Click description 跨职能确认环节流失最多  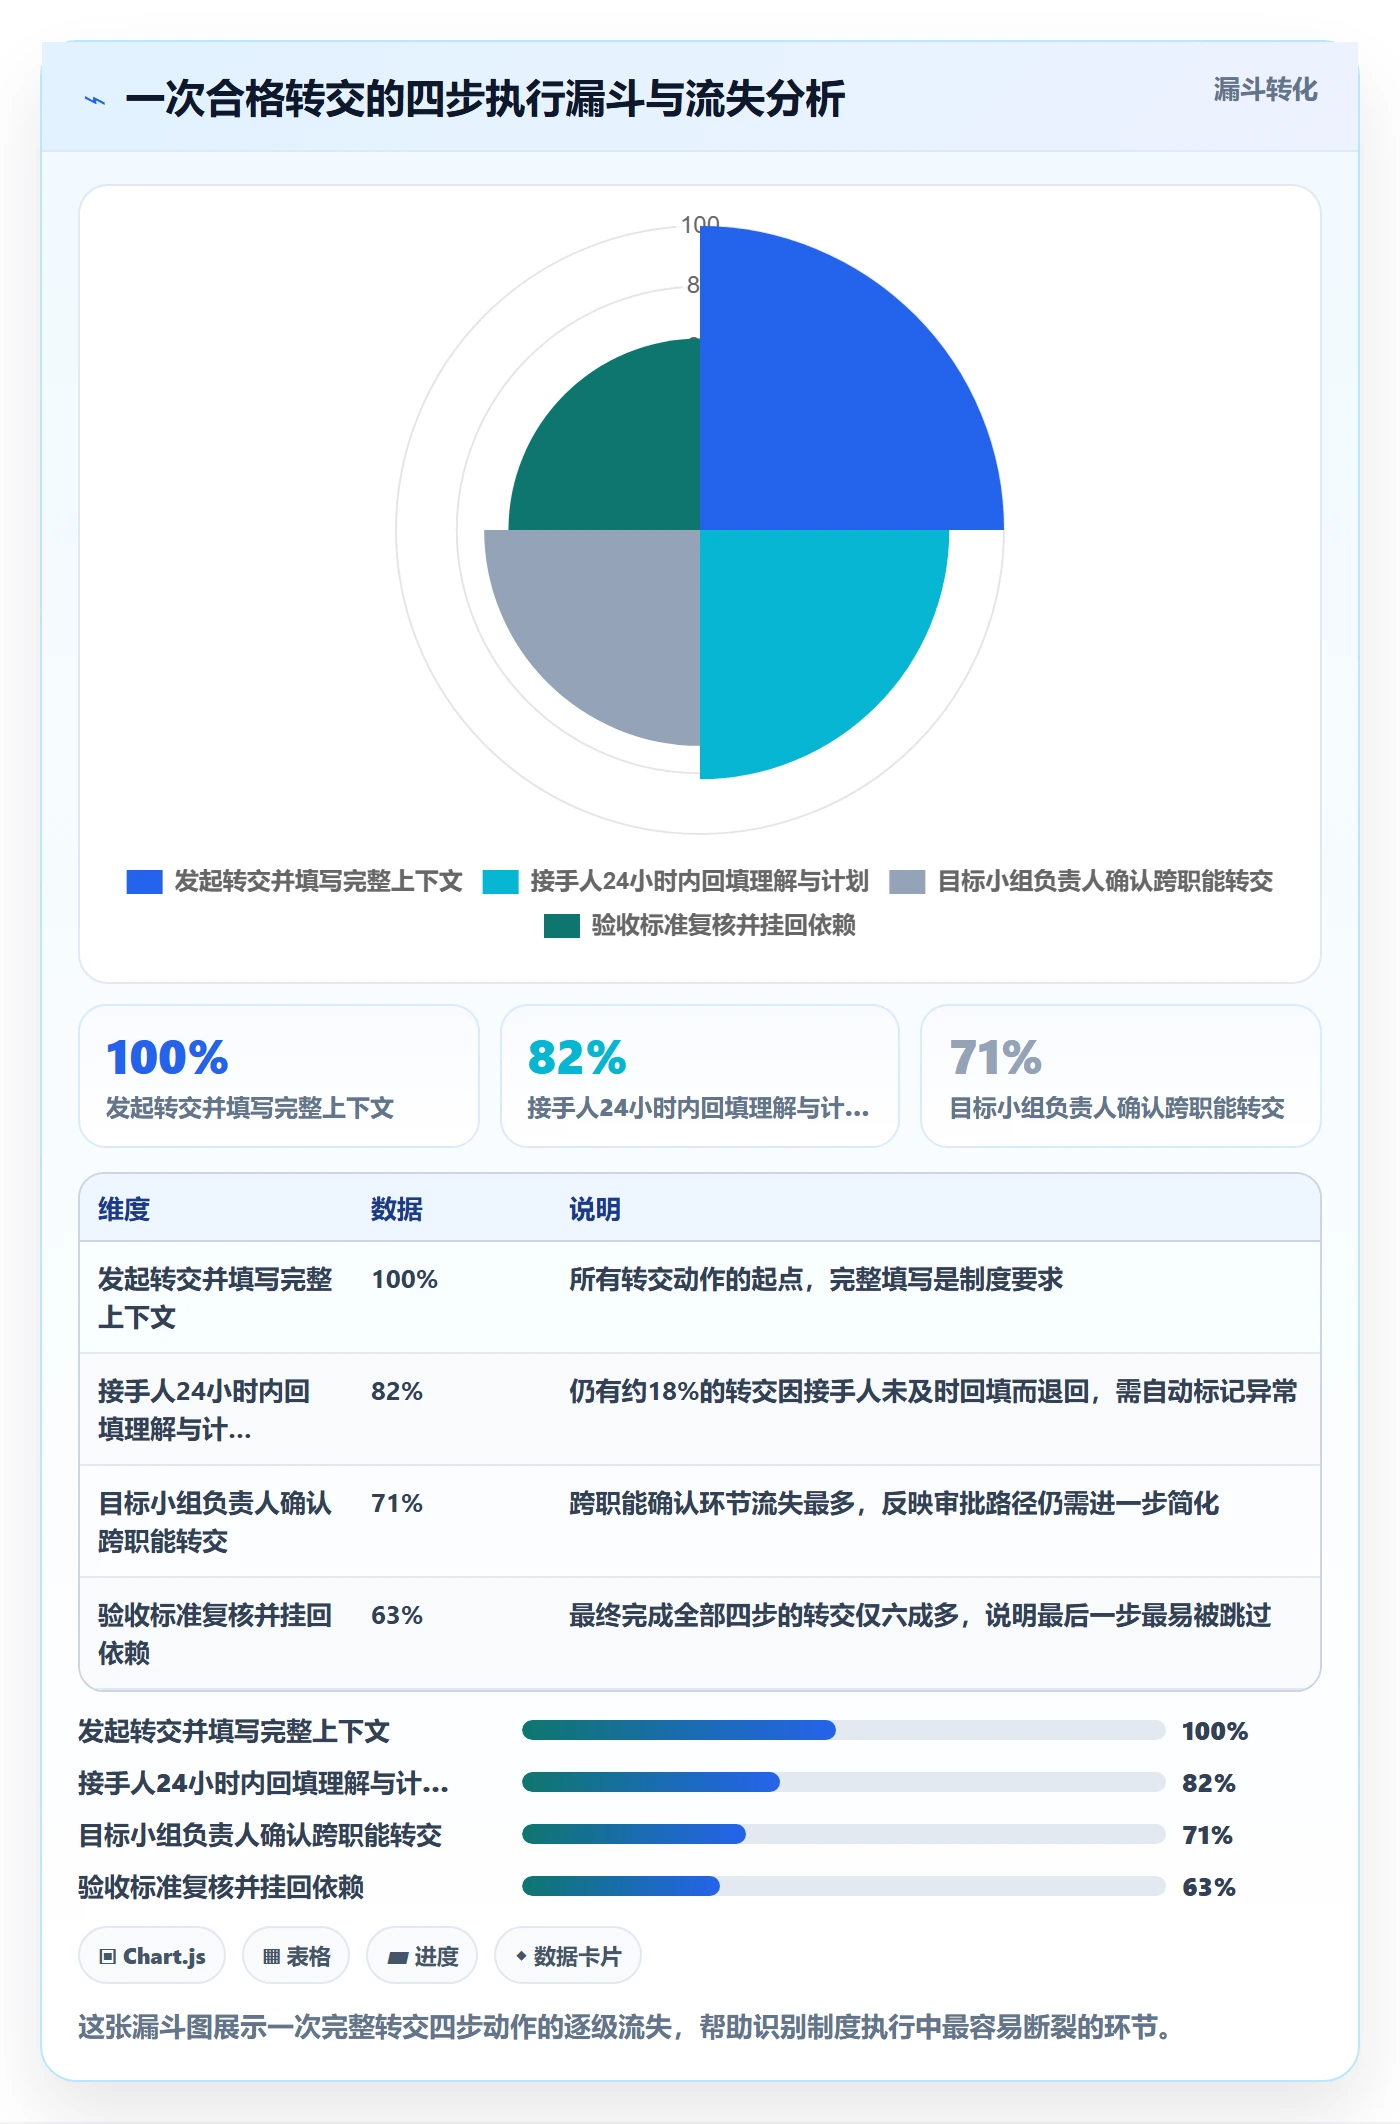894,1503
